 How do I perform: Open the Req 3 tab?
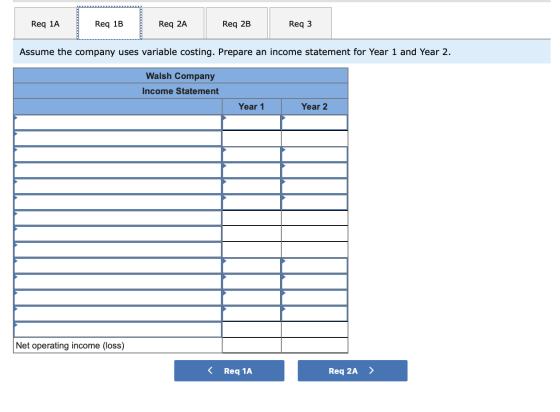[300, 24]
